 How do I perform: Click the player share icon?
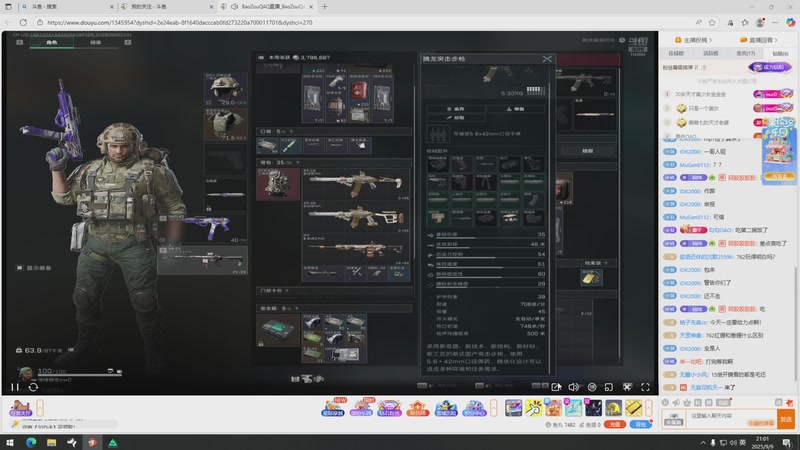556,387
